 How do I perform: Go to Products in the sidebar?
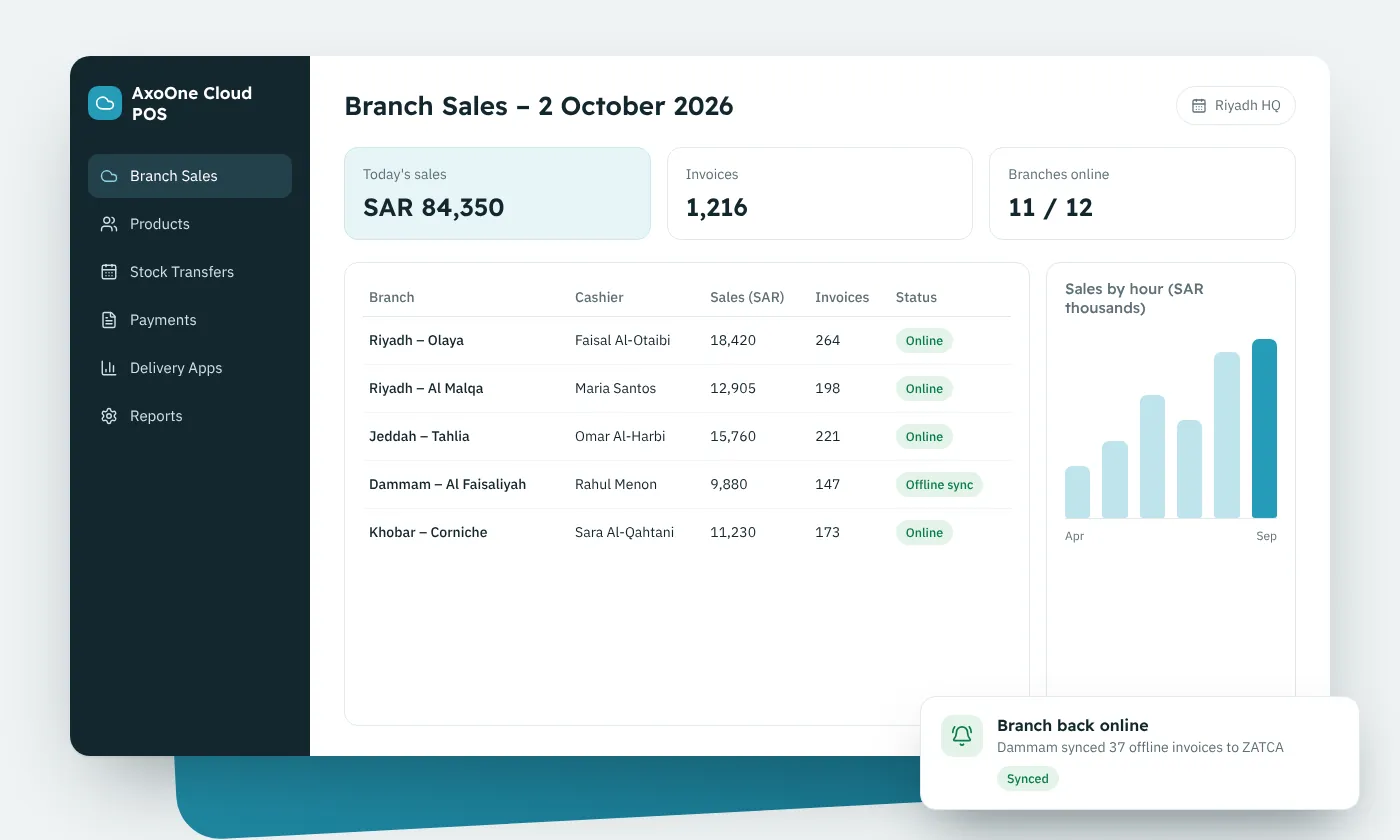190,224
